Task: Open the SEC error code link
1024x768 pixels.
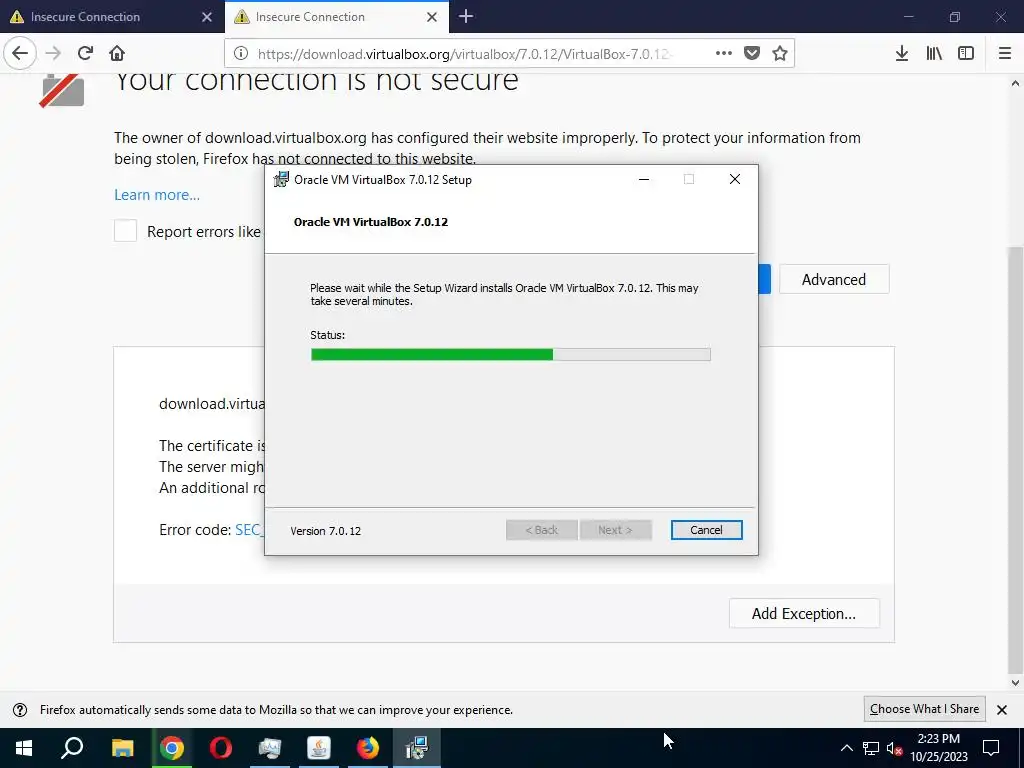Action: (249, 530)
